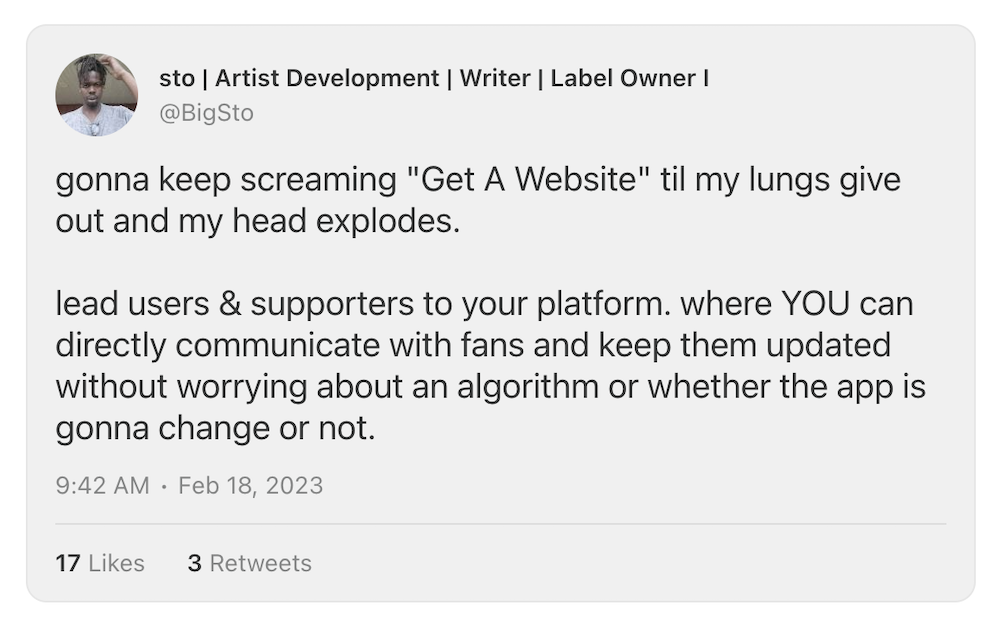The image size is (1000, 618).
Task: Click the 'Feb 18, 2023' date
Action: tap(250, 486)
